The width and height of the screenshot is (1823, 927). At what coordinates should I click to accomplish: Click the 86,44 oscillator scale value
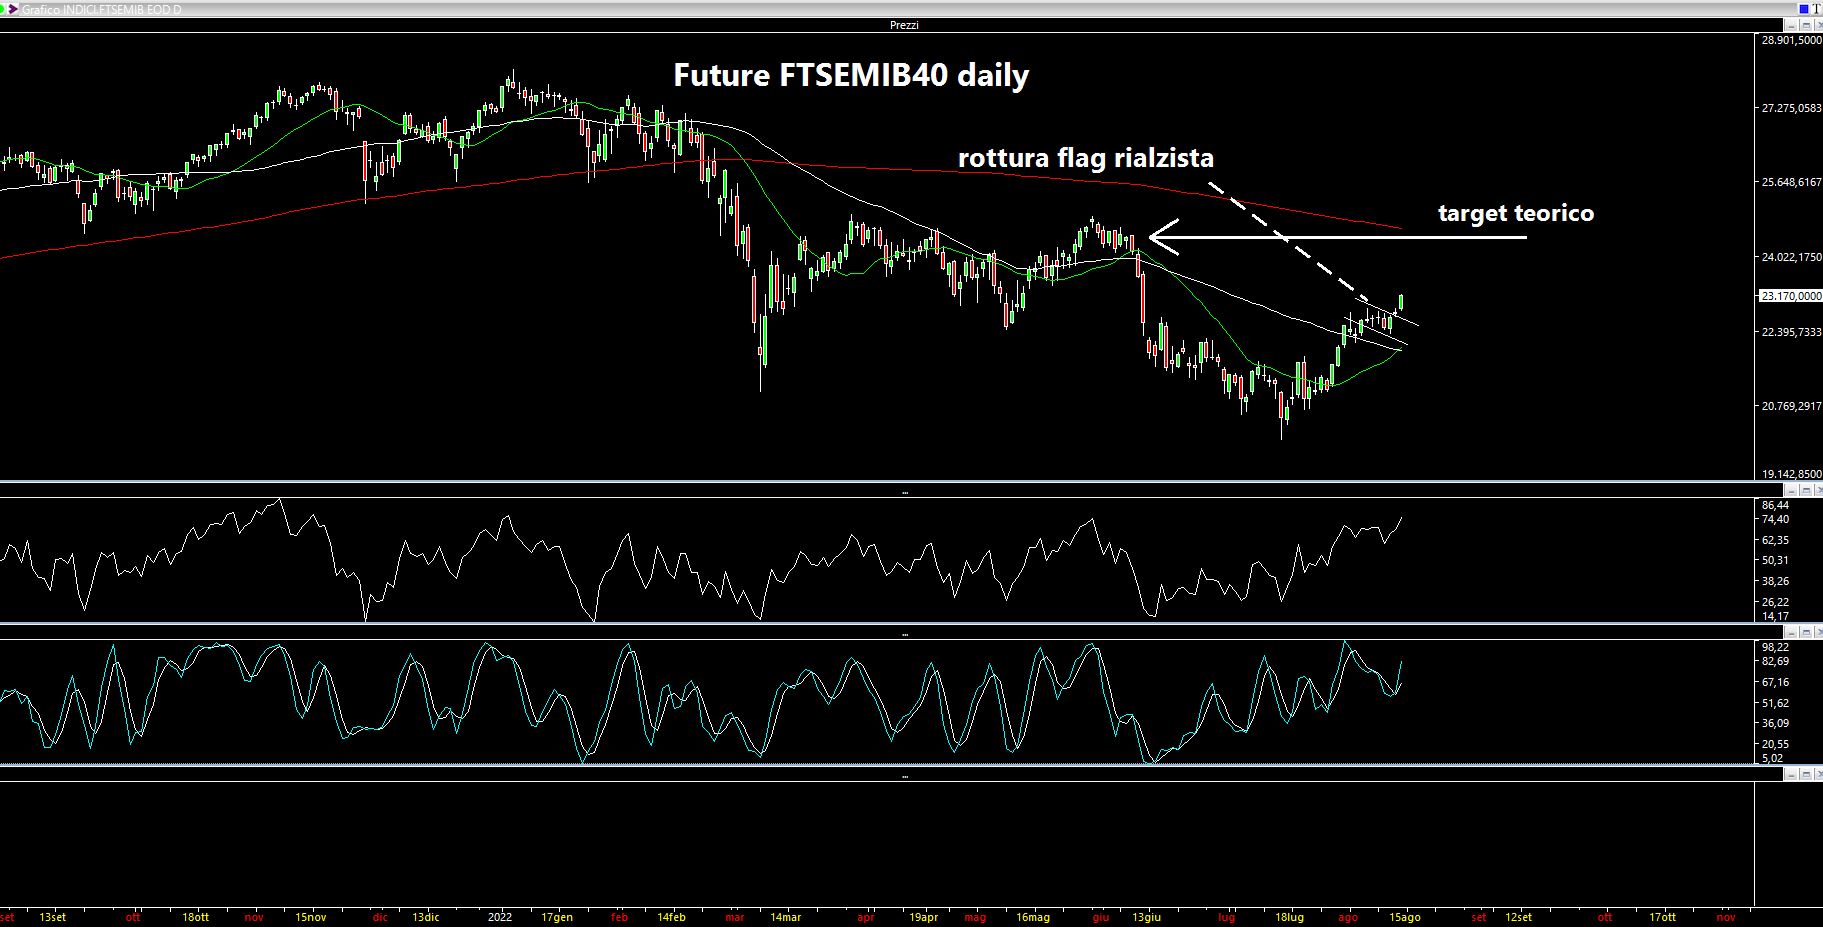click(1776, 506)
